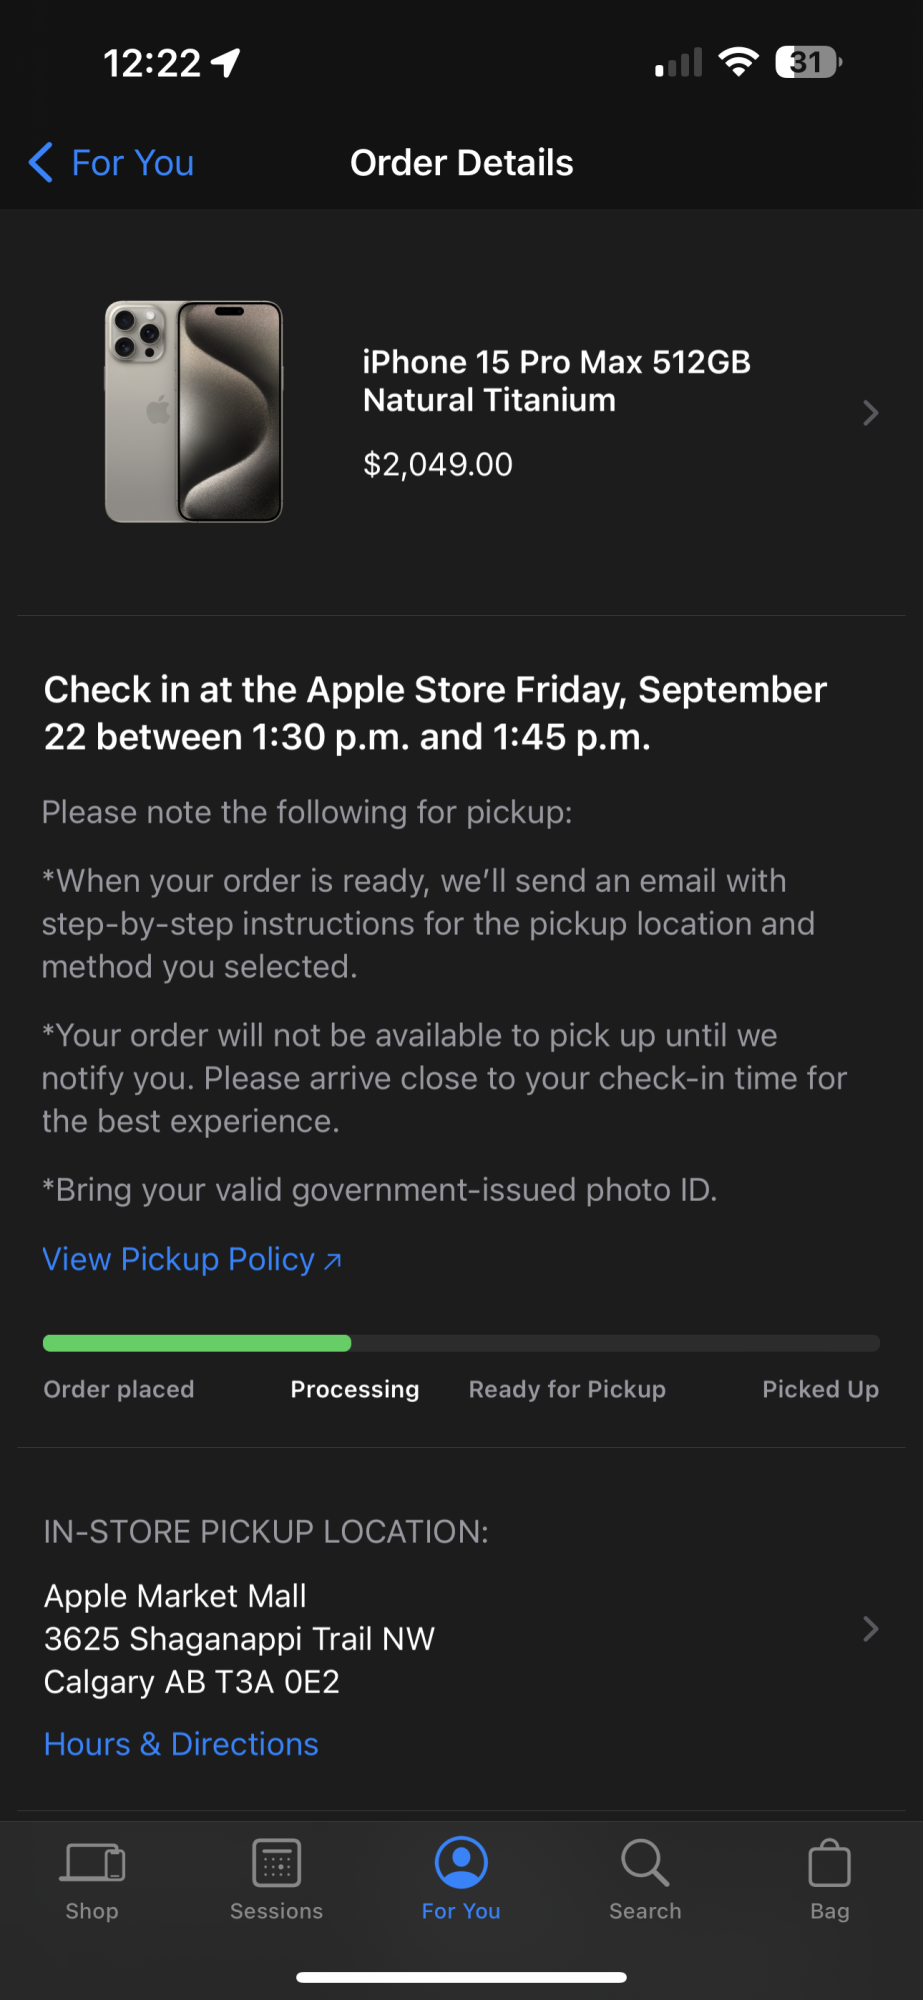Tap the iPhone 15 Pro Max thumbnail

coord(194,412)
